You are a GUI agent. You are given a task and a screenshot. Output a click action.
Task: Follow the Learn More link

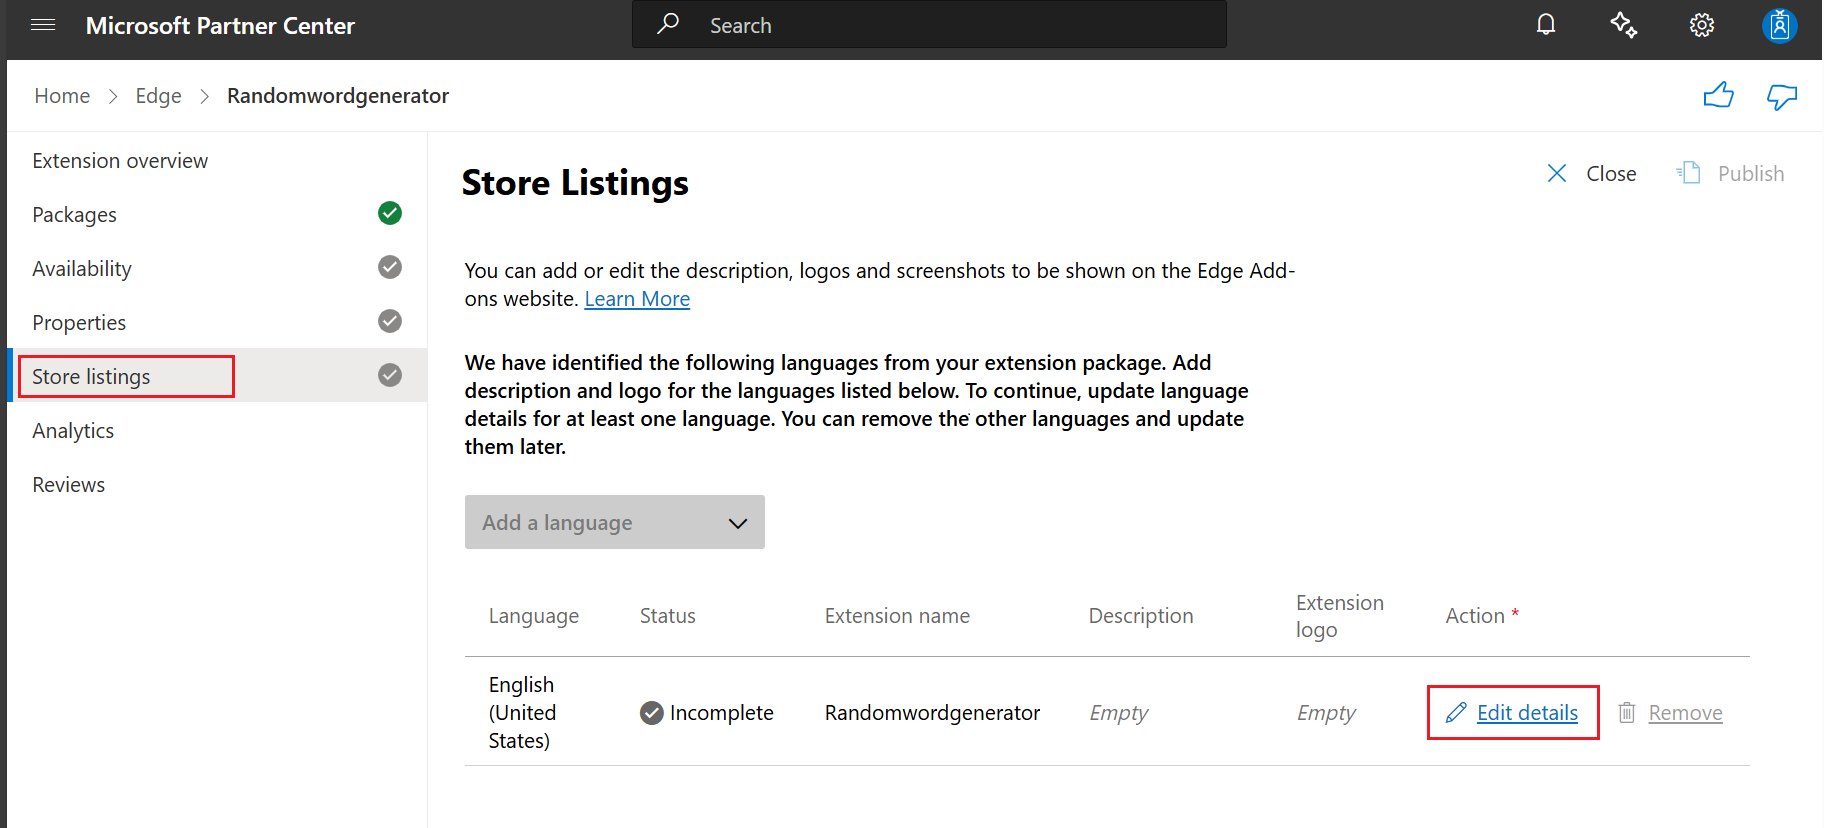[637, 299]
